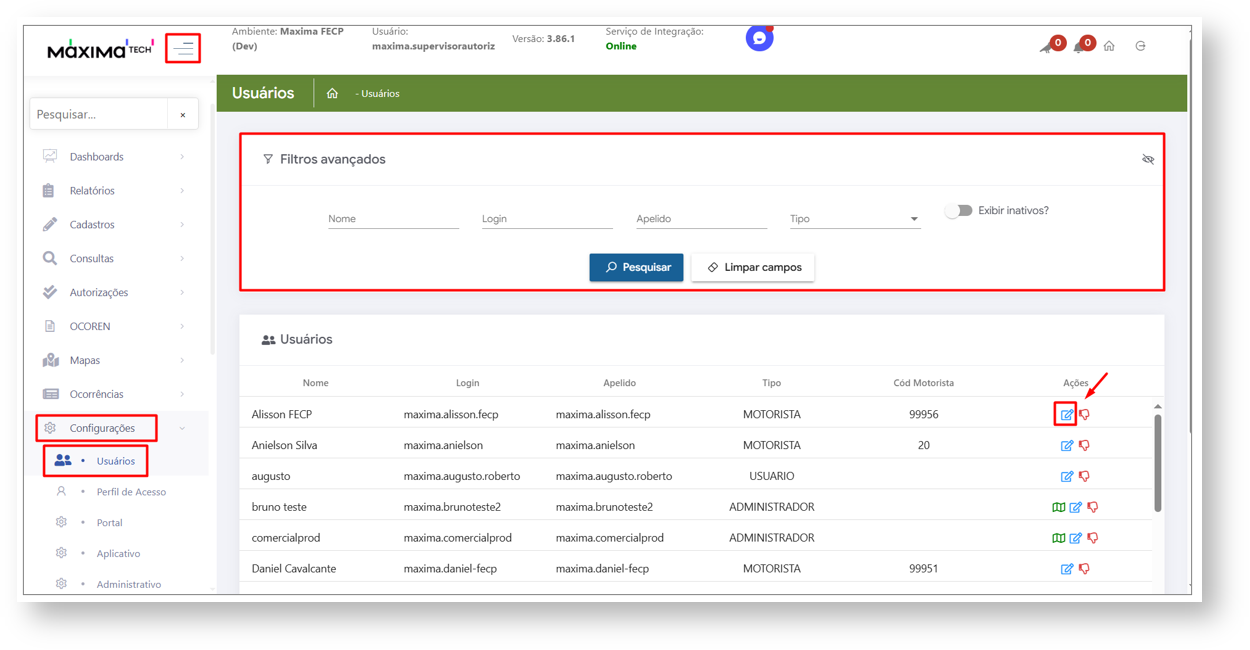Select Usuários in the sidebar
The image size is (1250, 650).
pyautogui.click(x=115, y=461)
